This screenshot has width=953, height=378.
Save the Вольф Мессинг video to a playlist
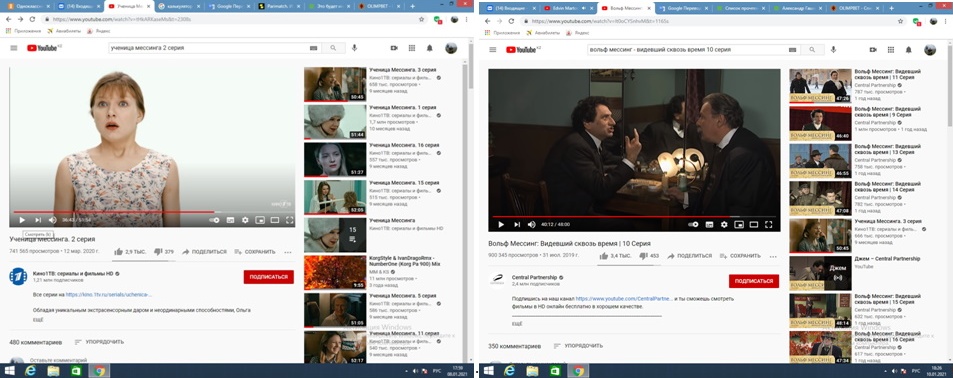[x=740, y=256]
